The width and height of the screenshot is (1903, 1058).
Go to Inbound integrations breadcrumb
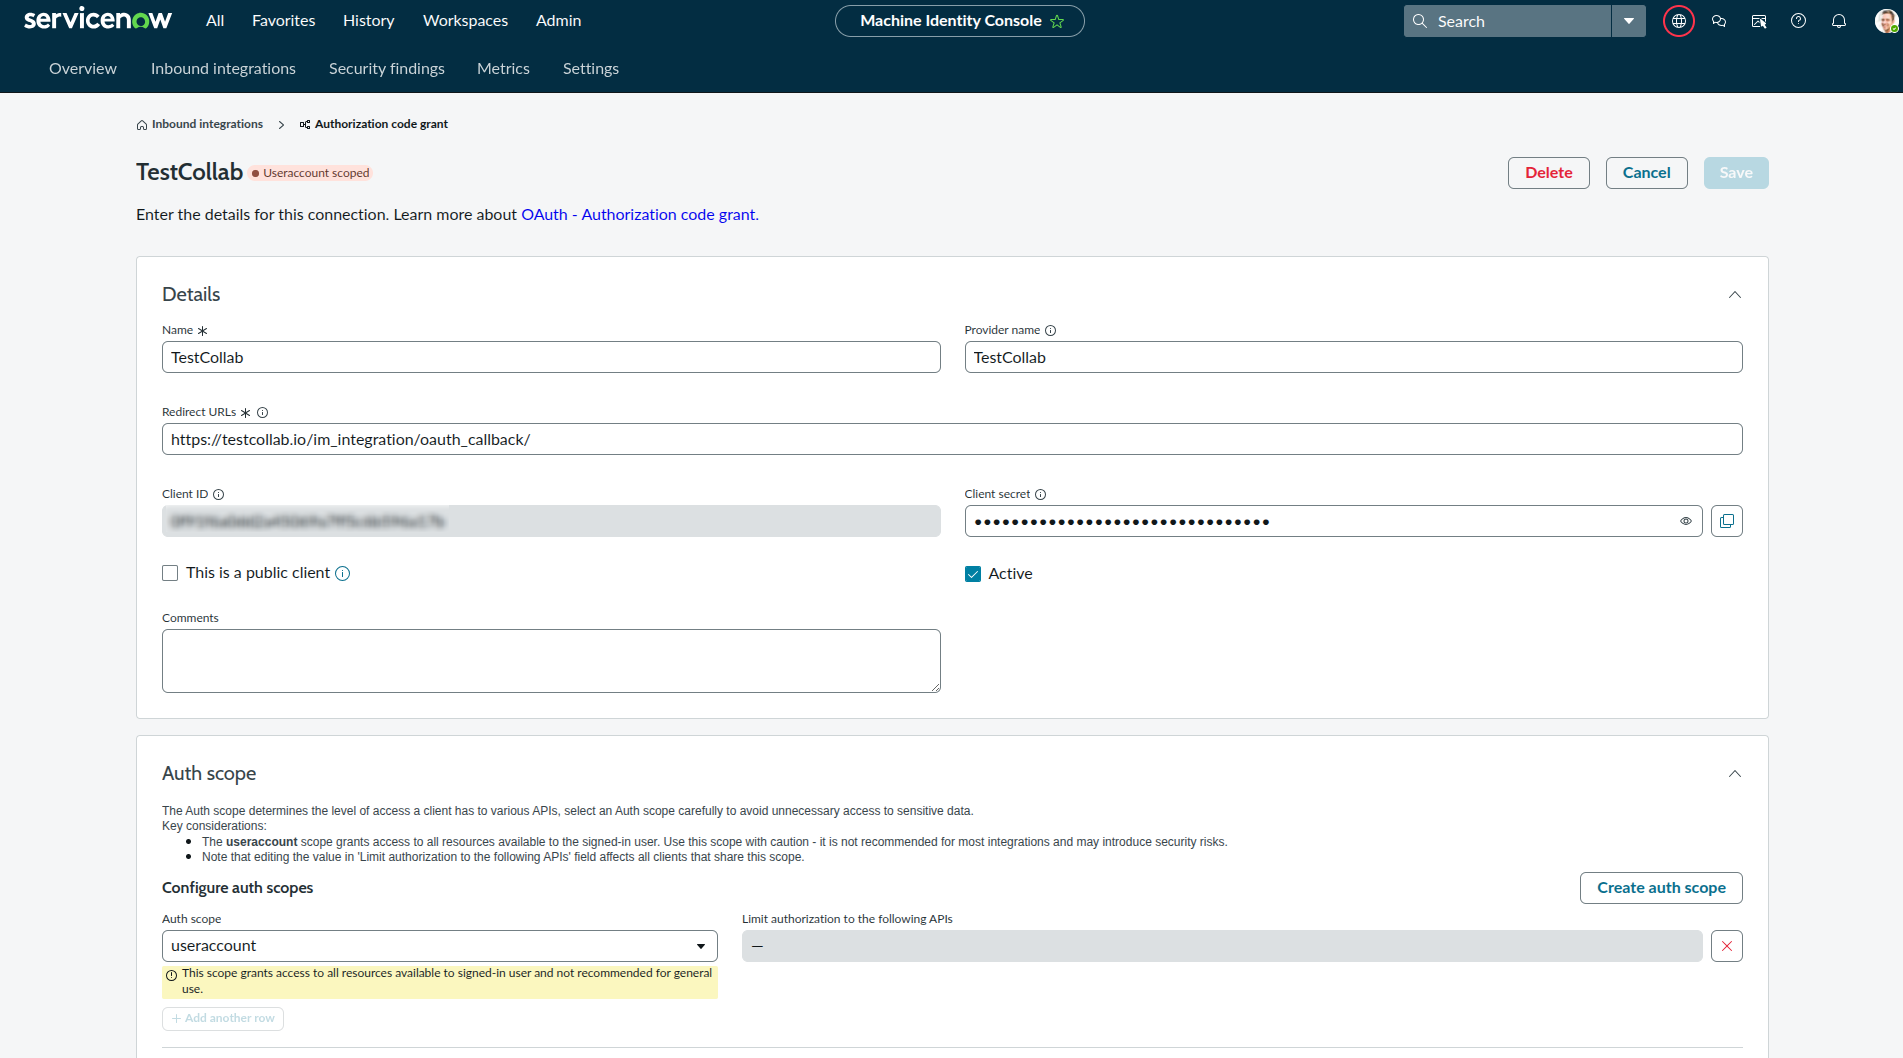(207, 125)
